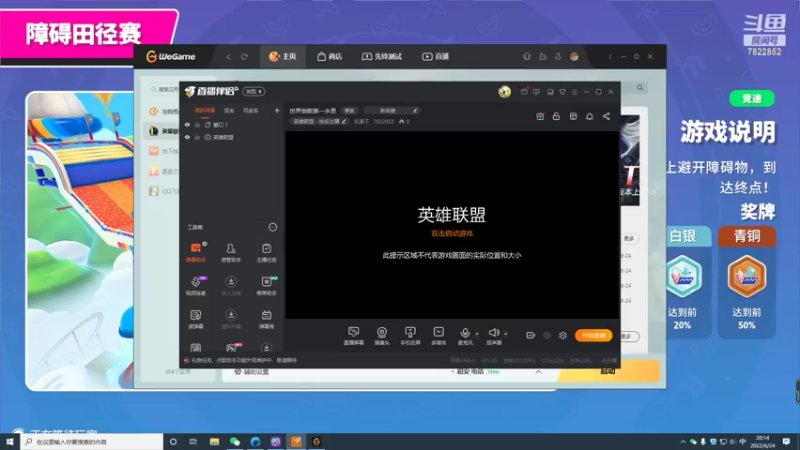Click the unlock icon in stream header
This screenshot has width=800, height=450.
click(x=556, y=116)
